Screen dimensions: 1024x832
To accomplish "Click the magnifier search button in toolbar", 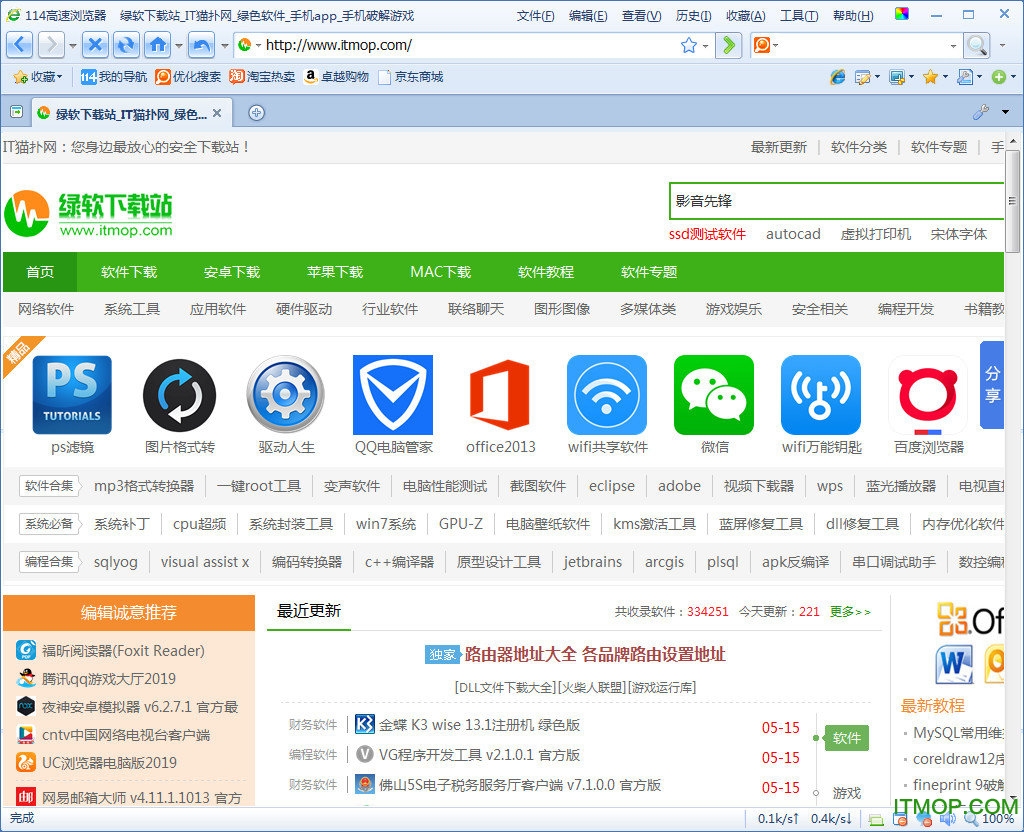I will (977, 45).
